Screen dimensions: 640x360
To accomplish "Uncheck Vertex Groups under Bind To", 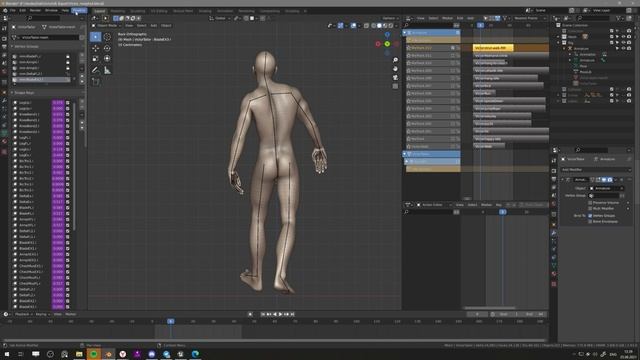I will [590, 216].
